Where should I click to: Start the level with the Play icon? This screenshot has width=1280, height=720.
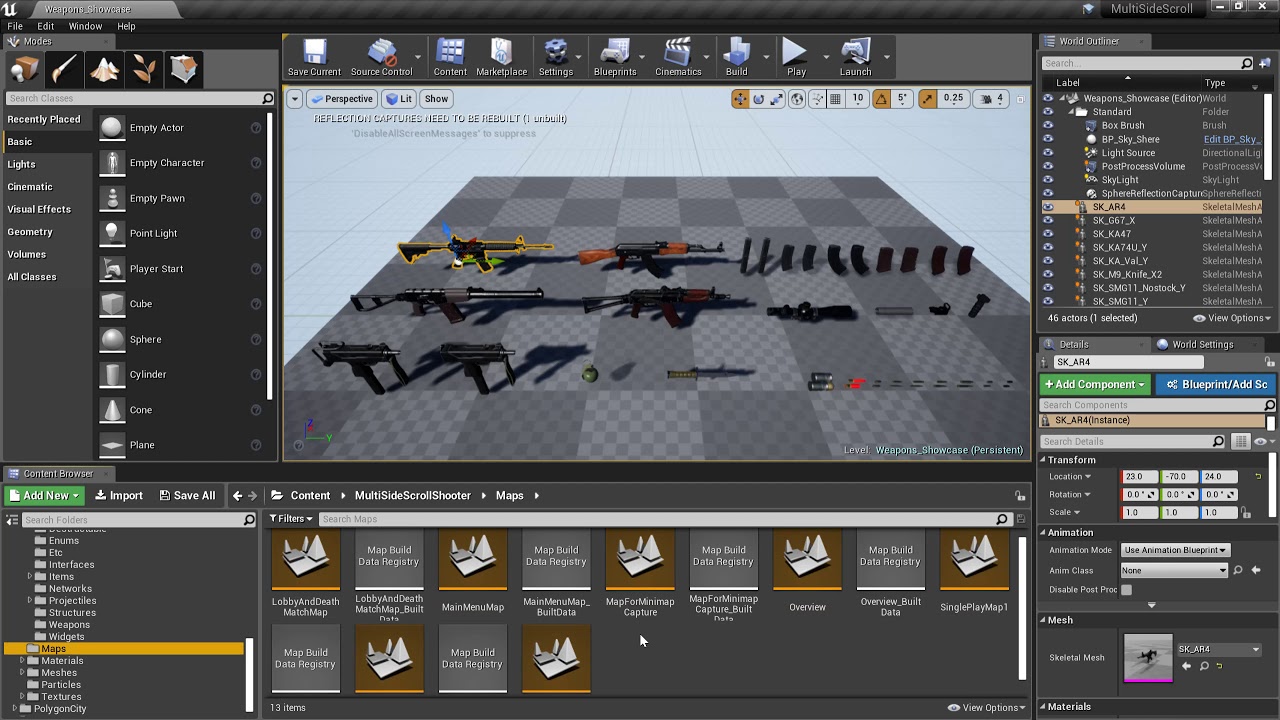point(796,58)
